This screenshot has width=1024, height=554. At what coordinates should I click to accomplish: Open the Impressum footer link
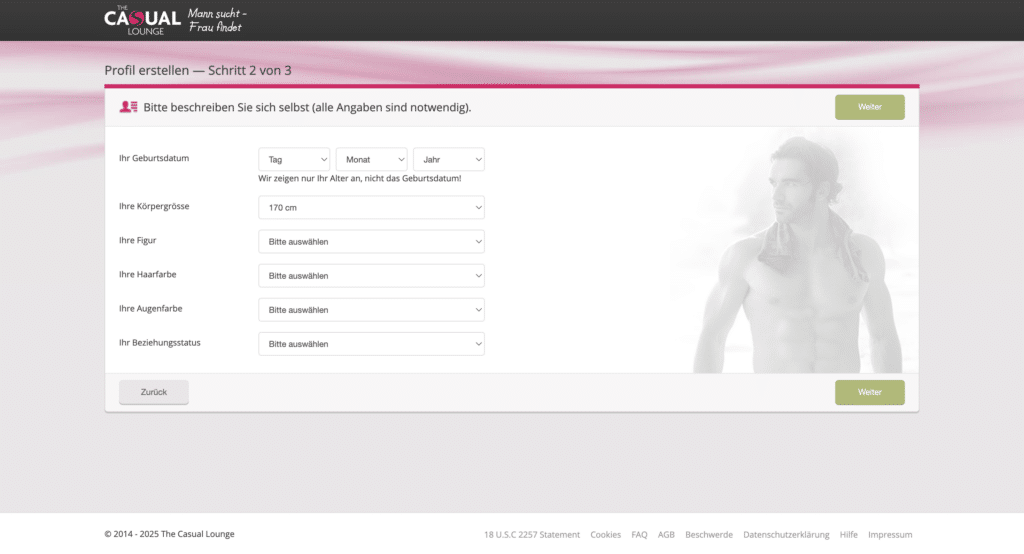point(890,534)
